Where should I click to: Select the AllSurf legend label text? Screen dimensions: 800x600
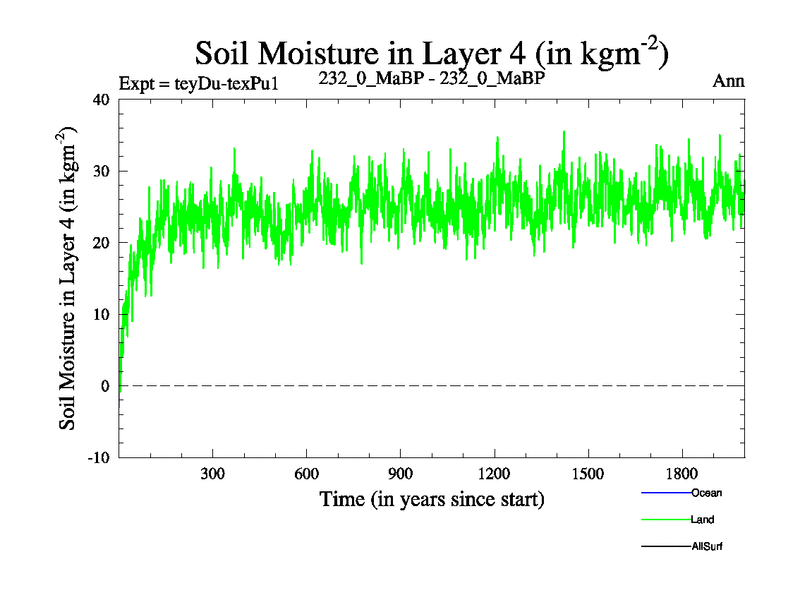click(x=706, y=547)
